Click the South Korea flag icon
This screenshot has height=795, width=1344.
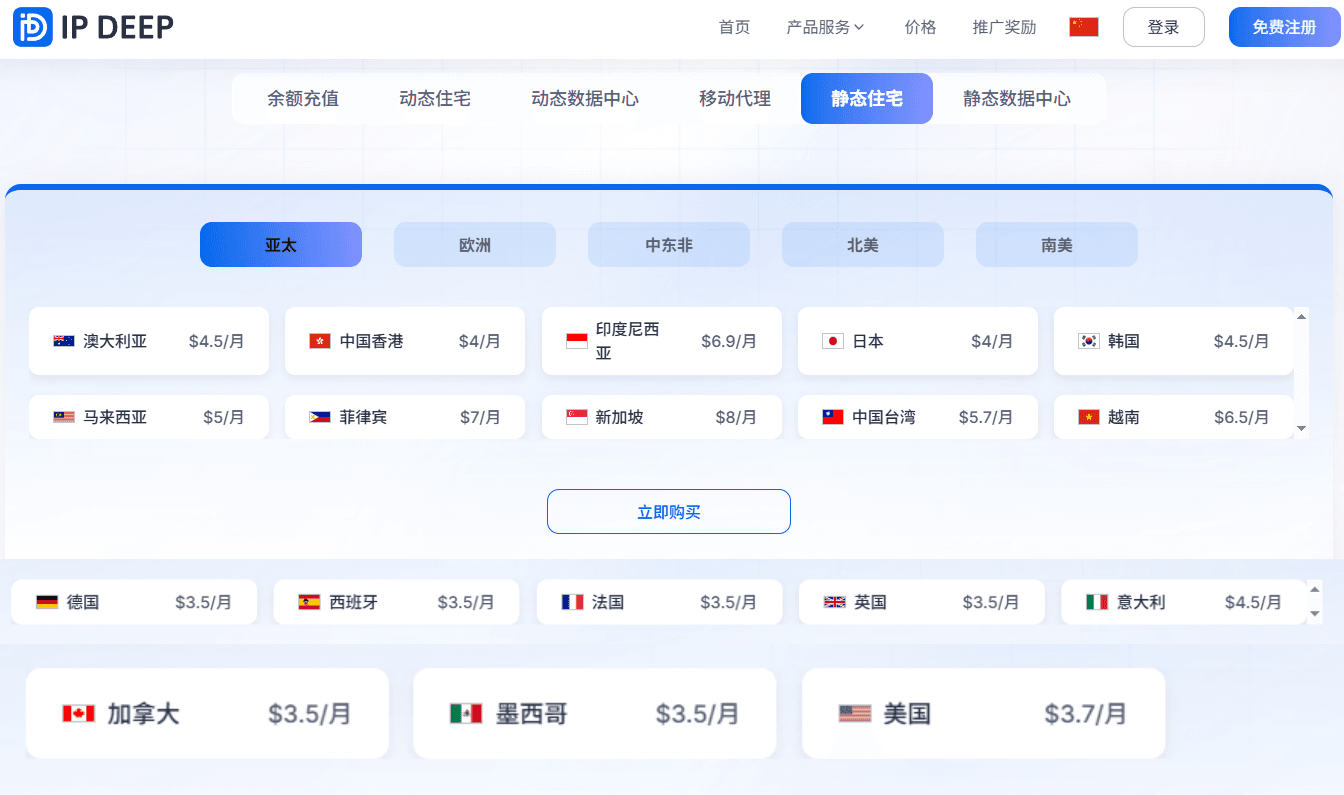point(1088,341)
